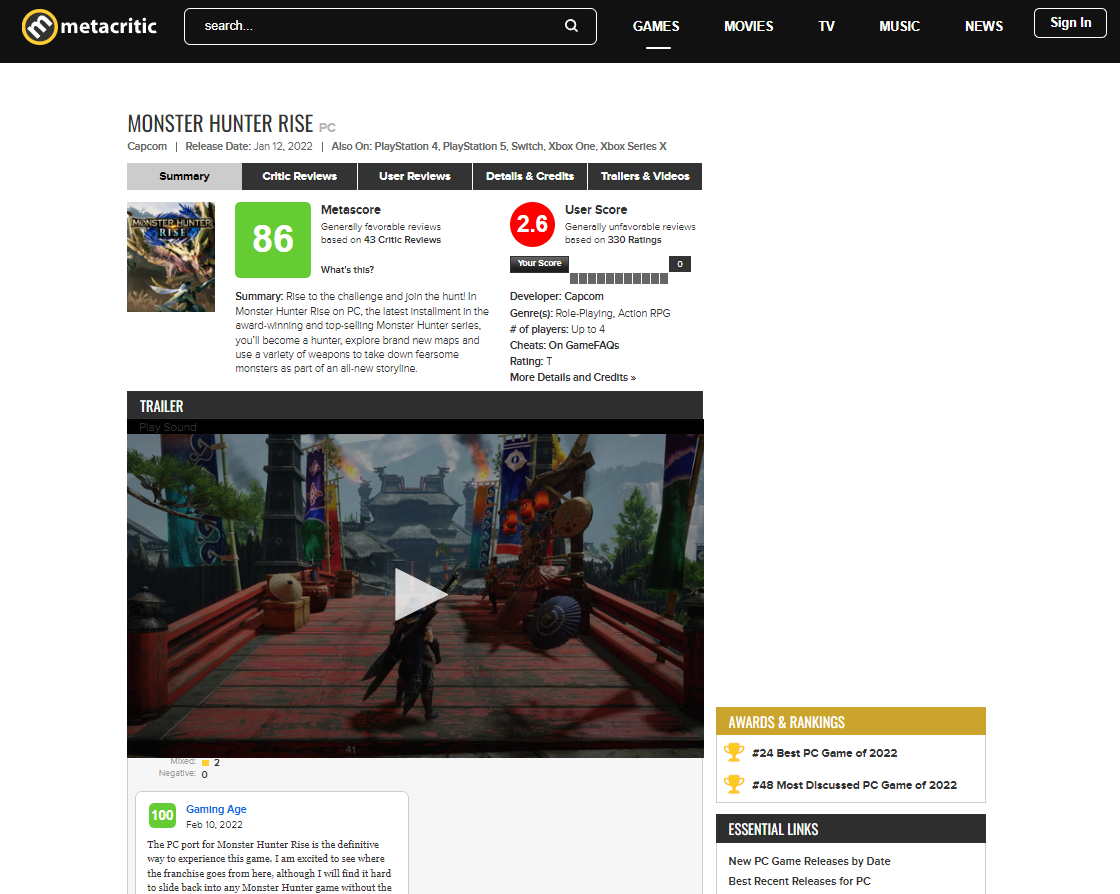Click the Feb 10, 2022 review date
The width and height of the screenshot is (1120, 894).
(214, 825)
